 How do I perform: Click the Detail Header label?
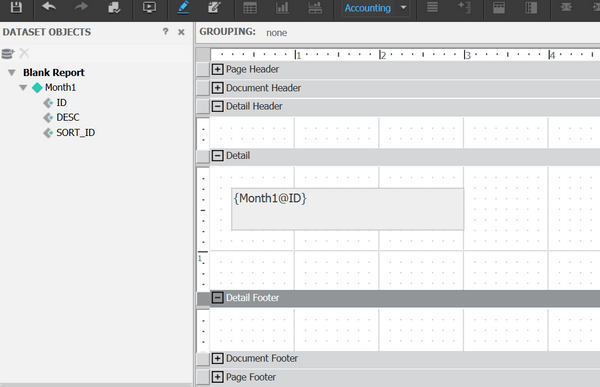click(254, 106)
